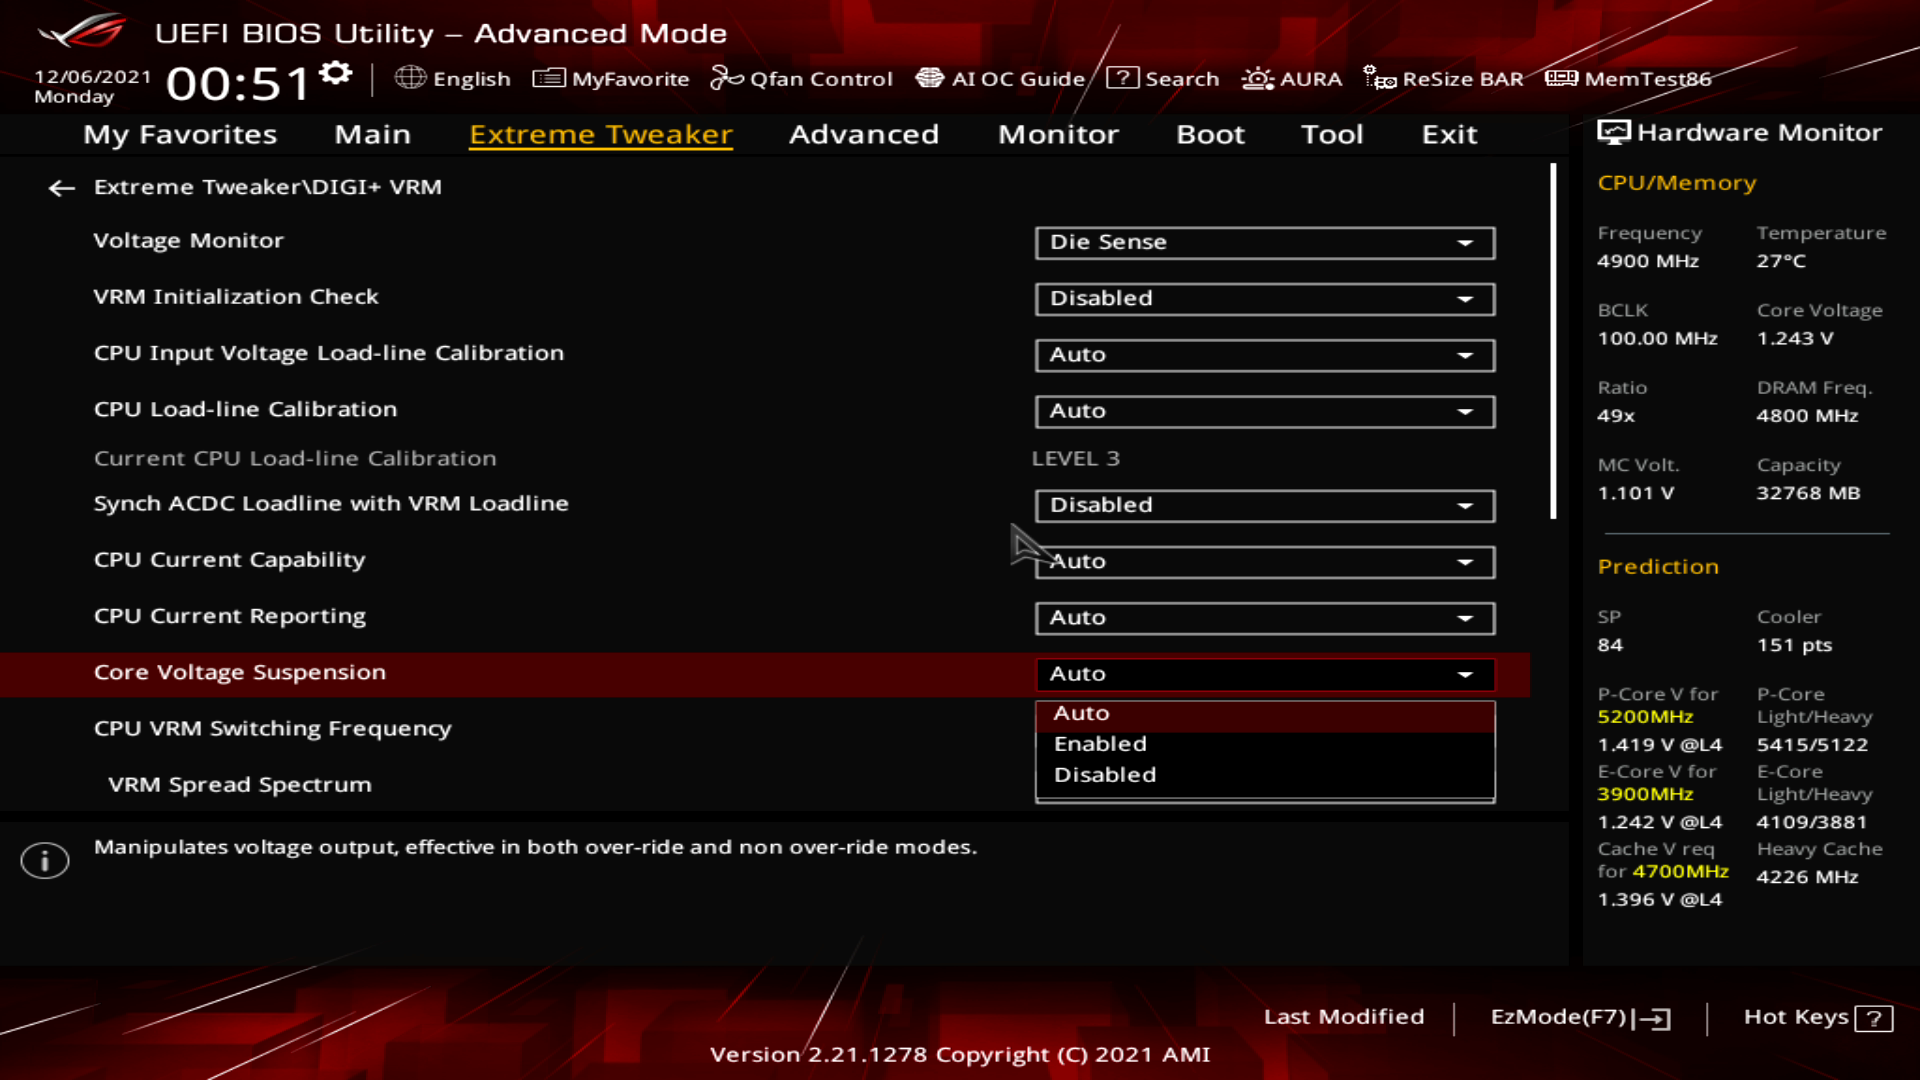1920x1080 pixels.
Task: Open MyFavorite list icon
Action: click(x=548, y=78)
